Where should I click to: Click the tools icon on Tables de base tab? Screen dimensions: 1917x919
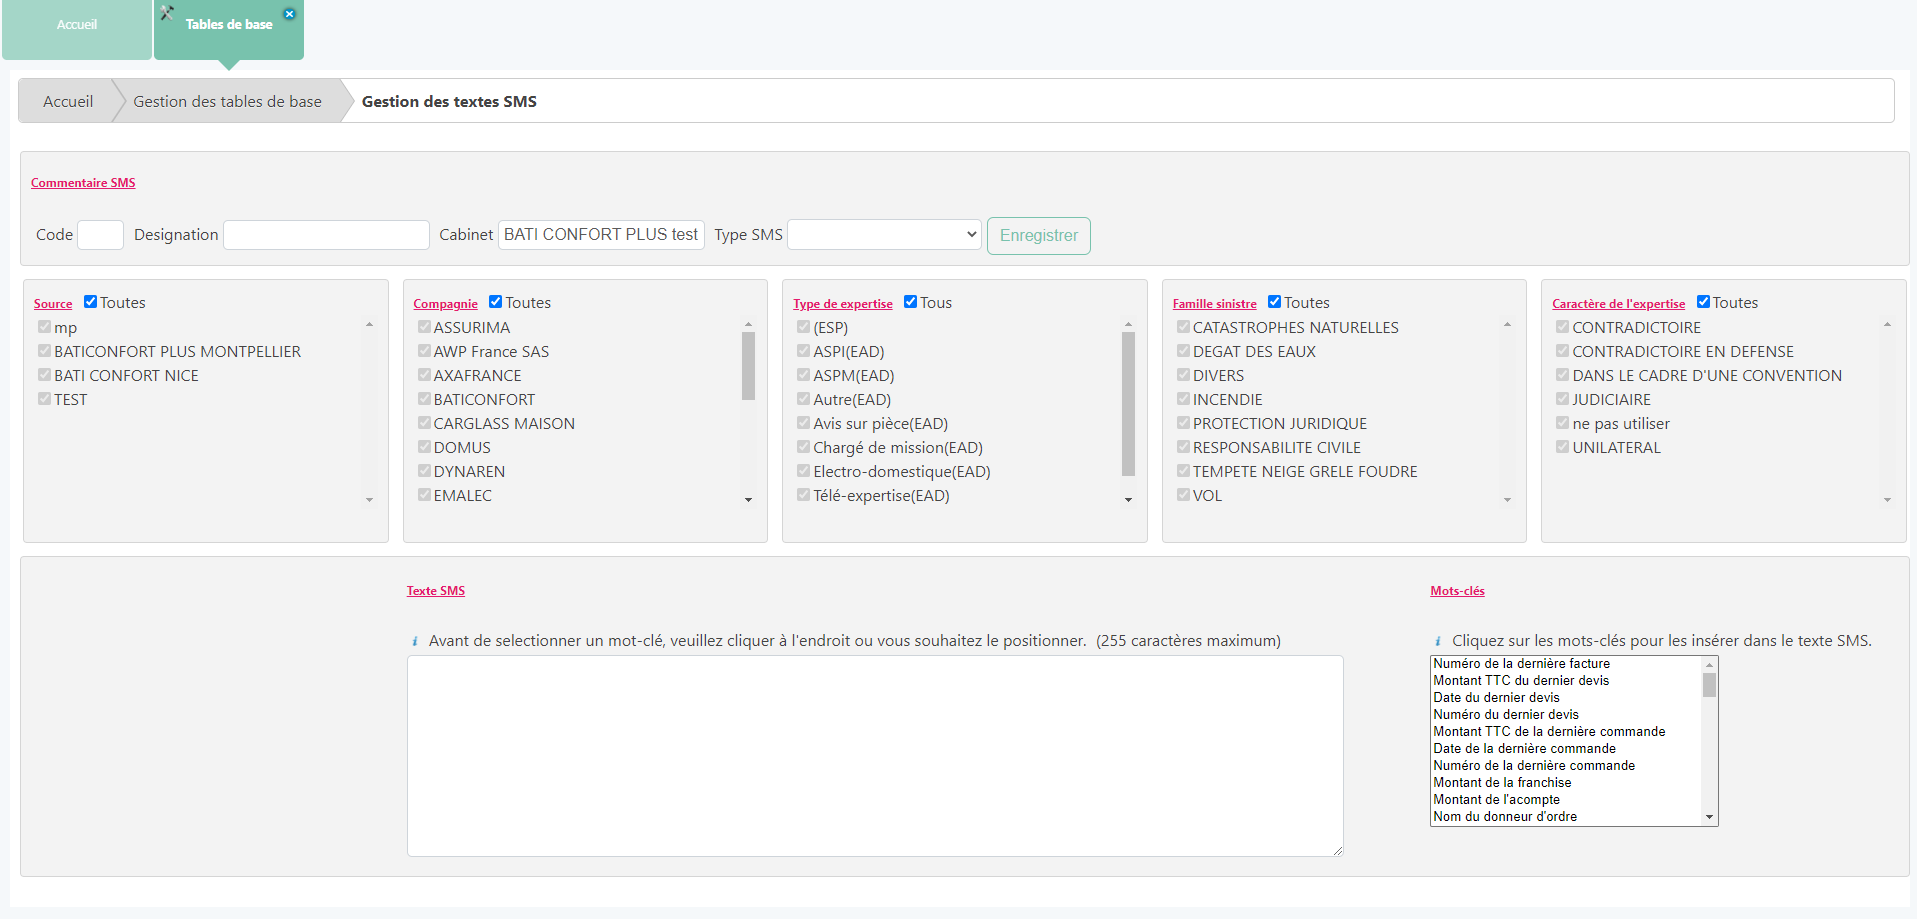(x=167, y=13)
